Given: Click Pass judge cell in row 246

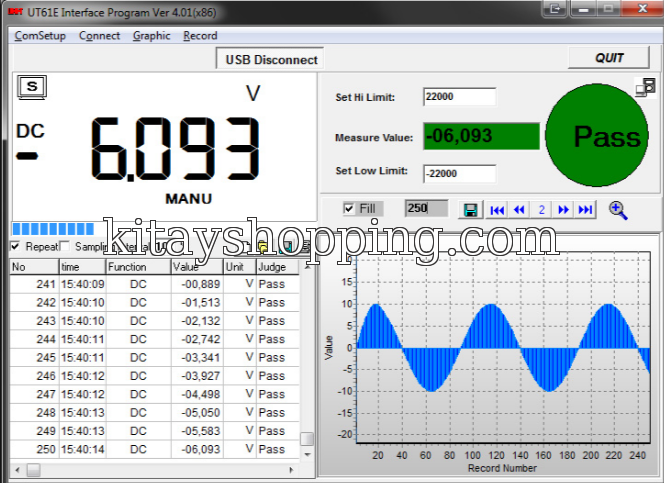Looking at the screenshot, I should [278, 376].
